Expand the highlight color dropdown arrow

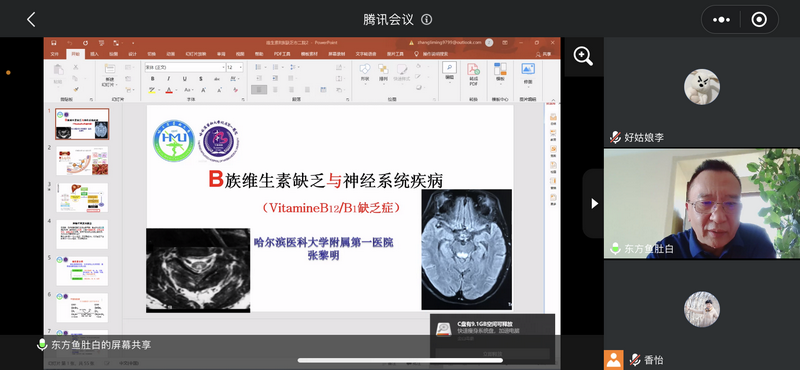click(159, 90)
